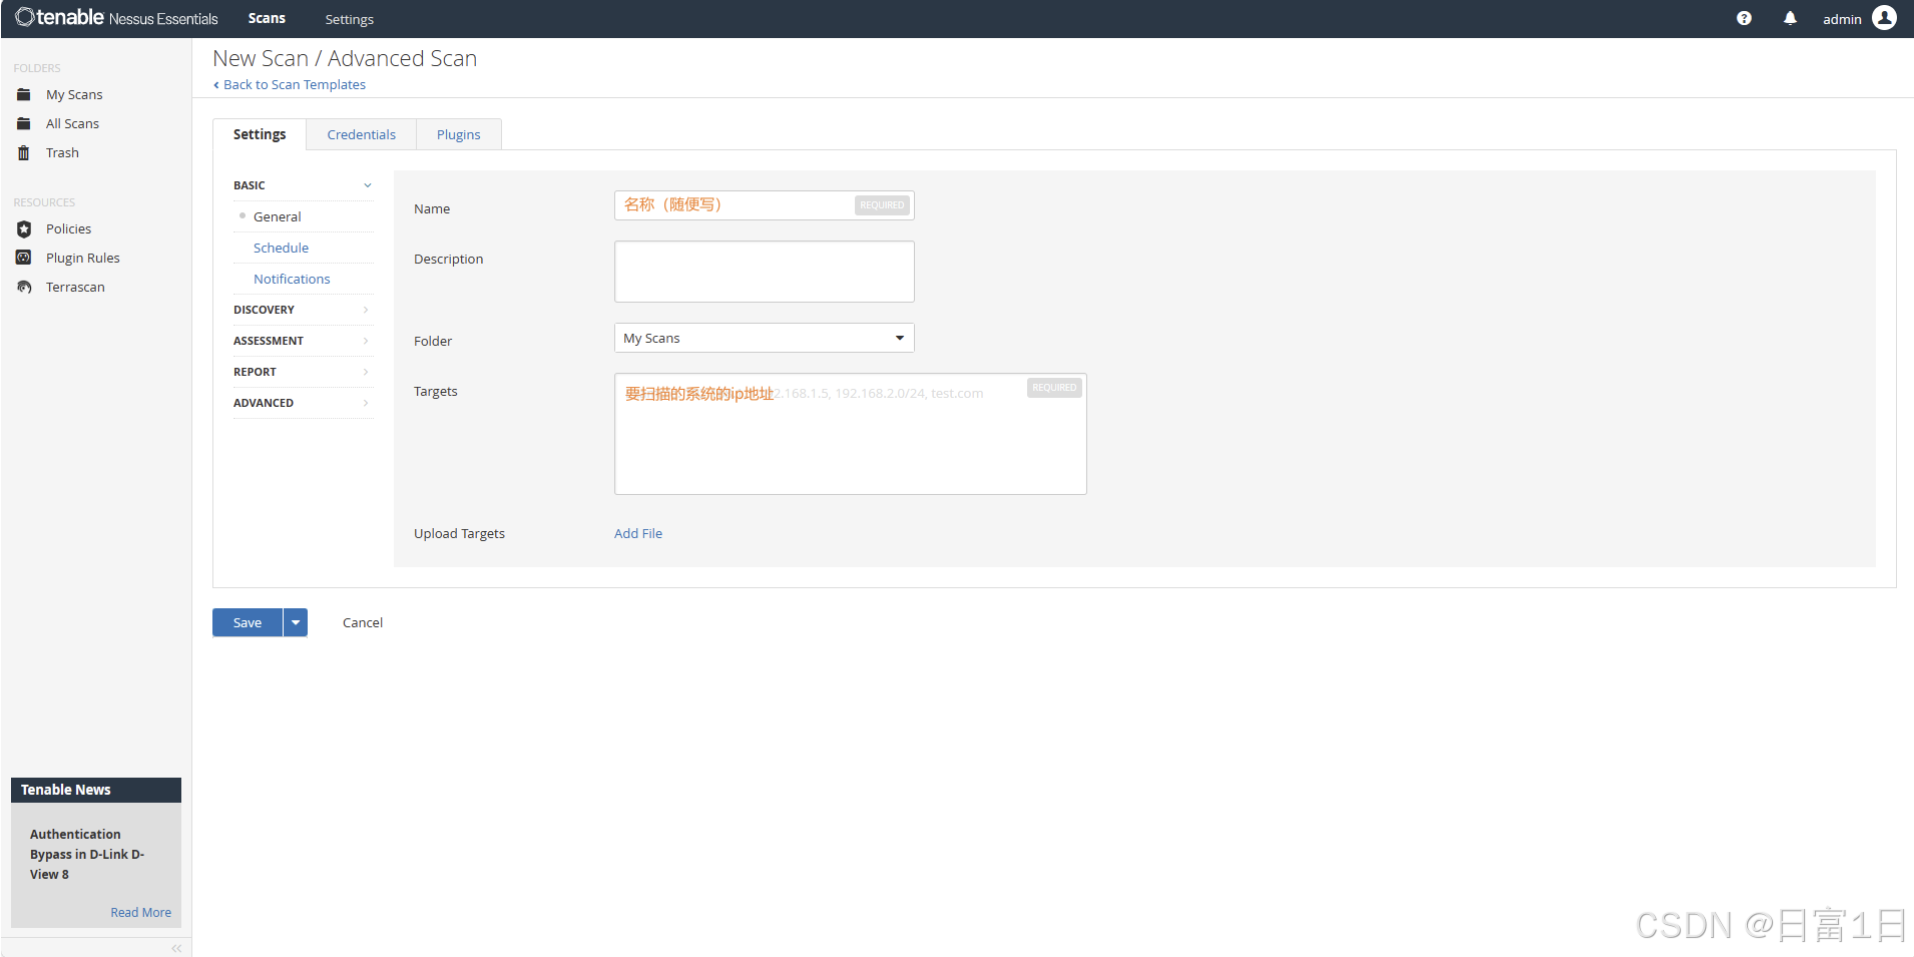This screenshot has width=1914, height=957.
Task: Switch to the Credentials tab
Action: coord(361,134)
